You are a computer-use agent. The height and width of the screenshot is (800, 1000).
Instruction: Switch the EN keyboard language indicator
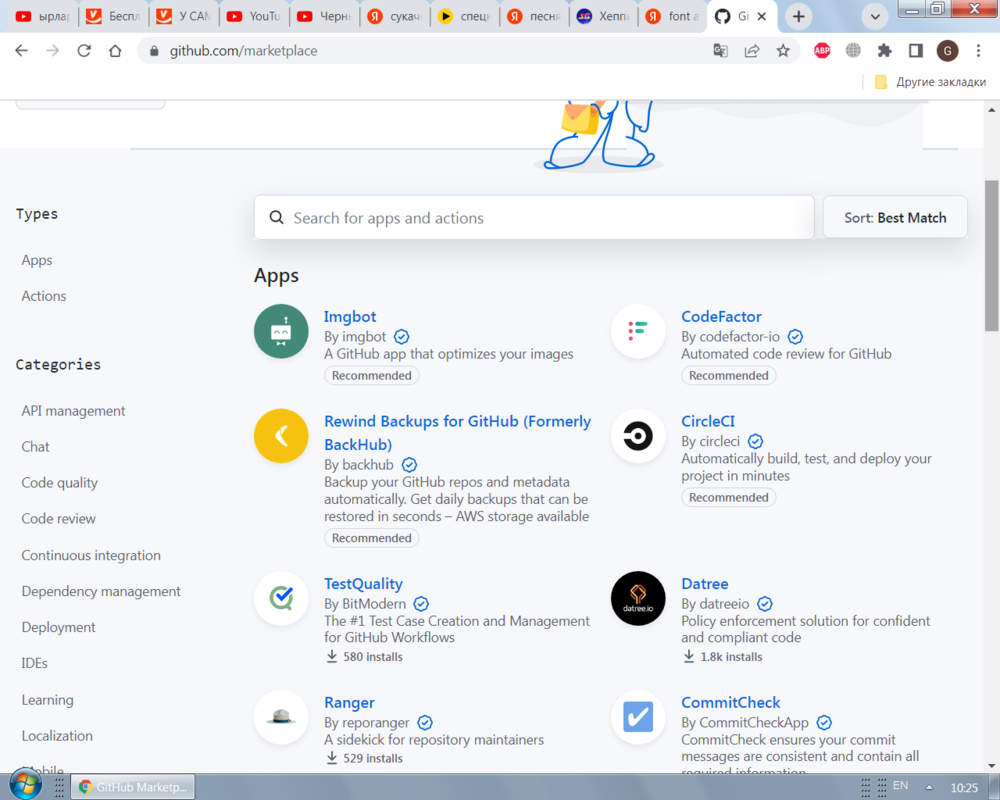(901, 785)
